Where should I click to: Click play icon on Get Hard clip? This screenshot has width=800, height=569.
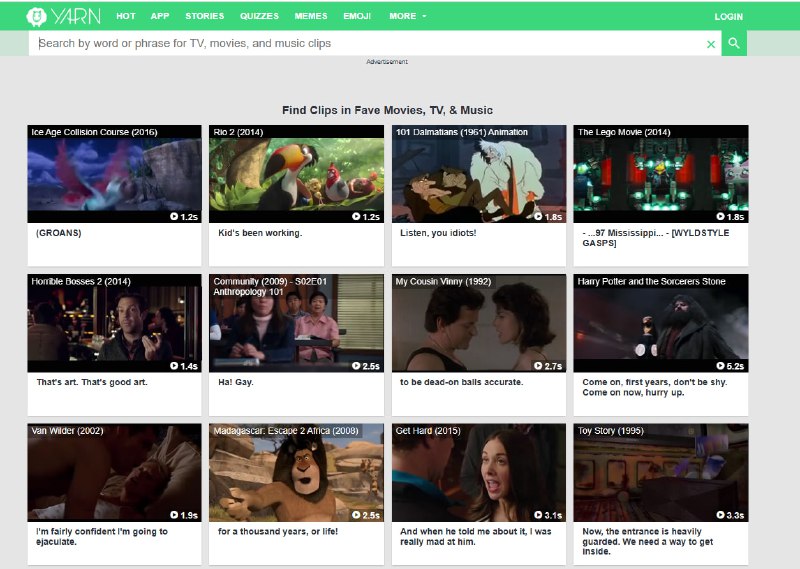click(x=538, y=515)
